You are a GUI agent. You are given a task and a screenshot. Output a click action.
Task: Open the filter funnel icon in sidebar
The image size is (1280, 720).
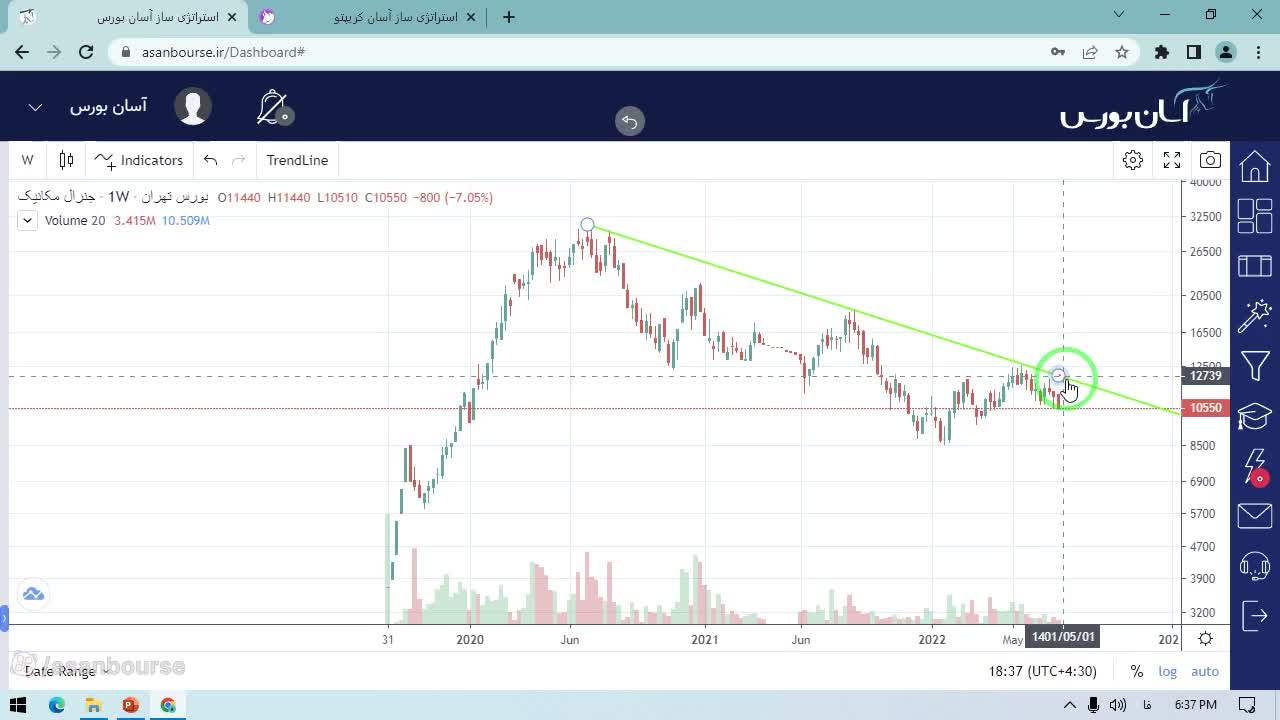click(1255, 365)
